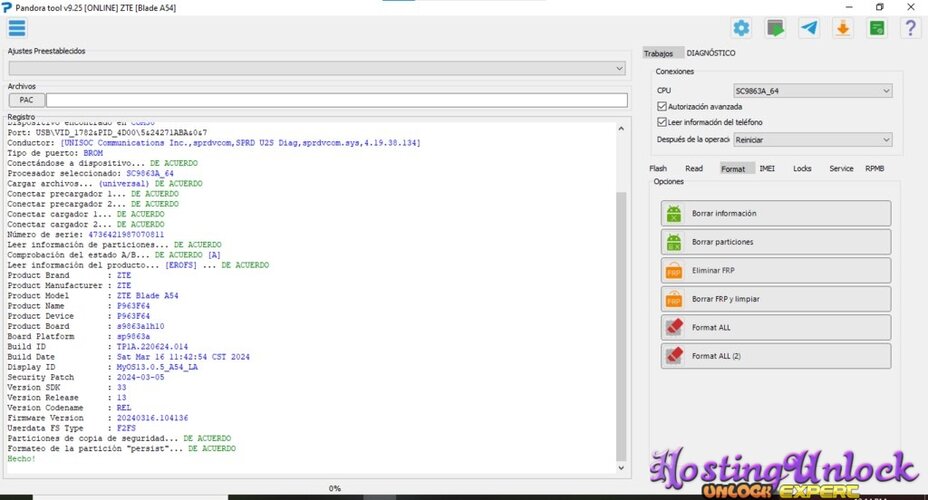Screen dimensions: 928x500
Task: Click the log vertical scrollbar thumb
Action: click(621, 326)
